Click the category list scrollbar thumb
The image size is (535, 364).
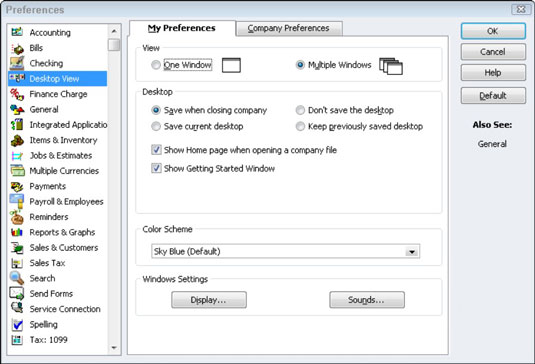[x=114, y=45]
